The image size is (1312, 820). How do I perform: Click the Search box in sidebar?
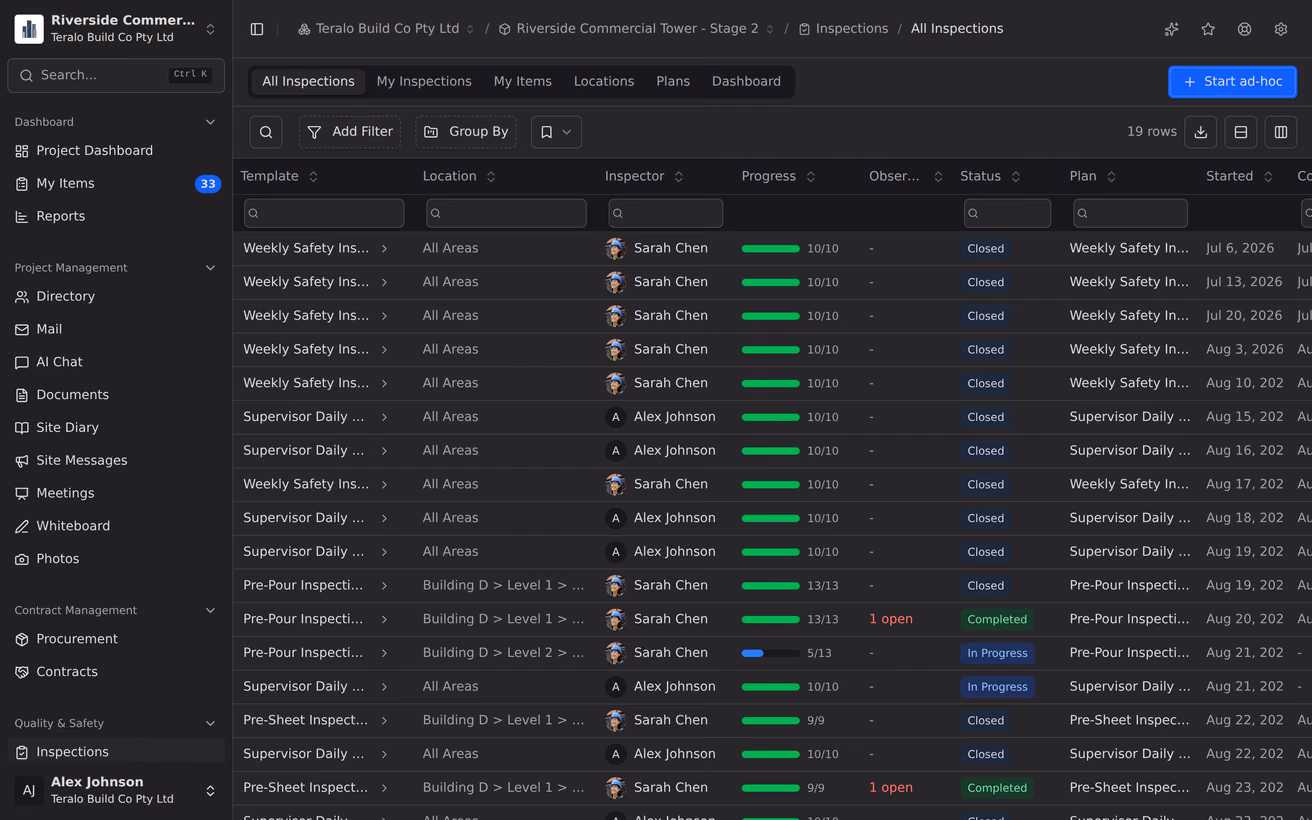tap(116, 75)
